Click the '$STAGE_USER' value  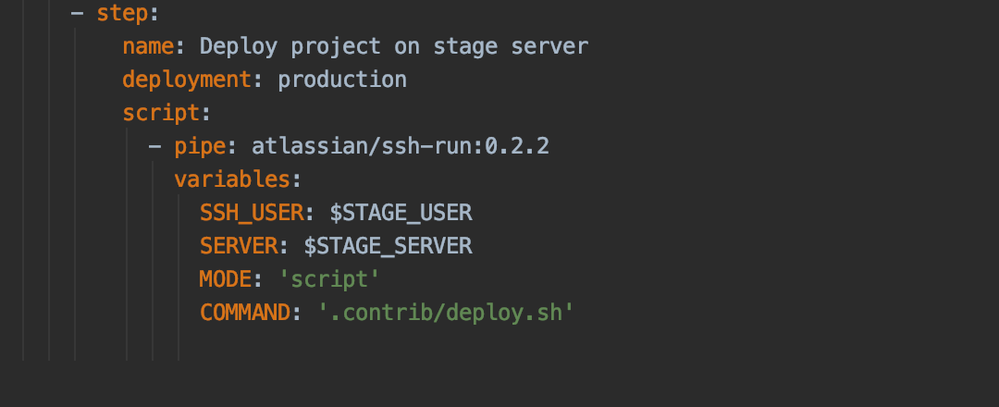[x=401, y=213]
